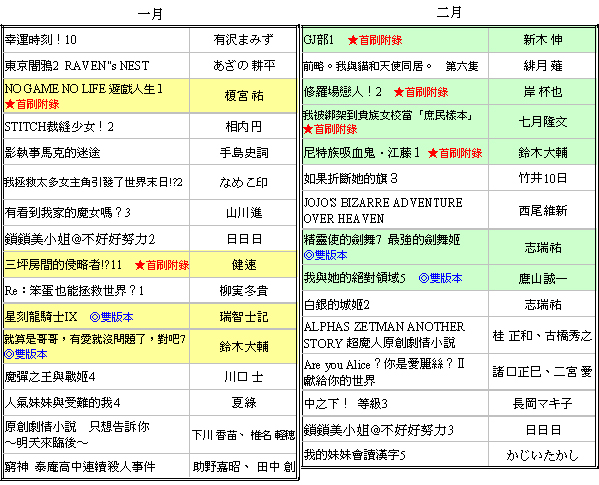The height and width of the screenshot is (485, 599).
Task: Select the title 幸運時刻！10
Action: (x=40, y=40)
